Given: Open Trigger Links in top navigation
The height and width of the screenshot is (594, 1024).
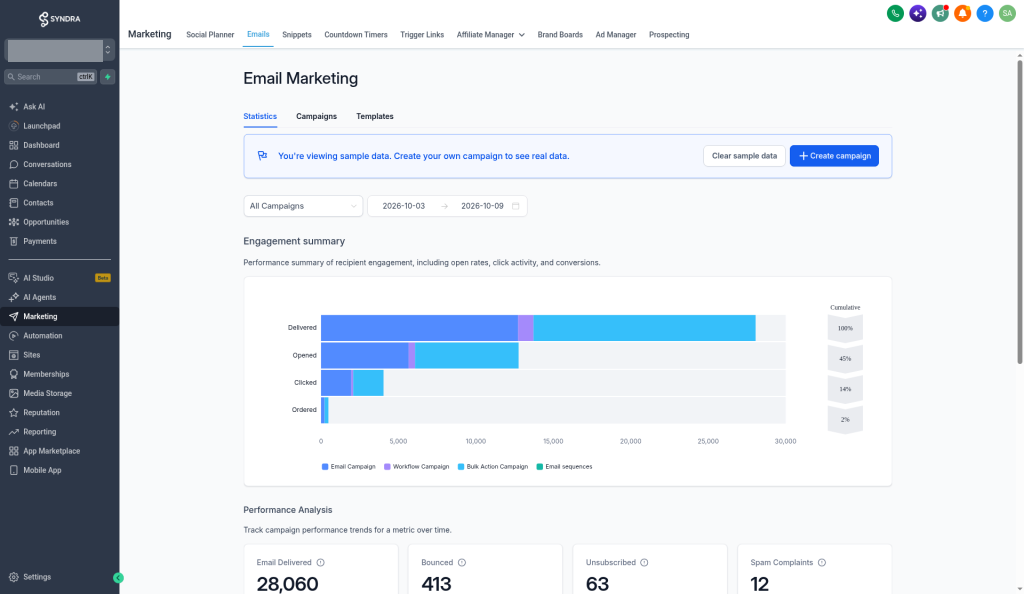Looking at the screenshot, I should click(x=422, y=35).
